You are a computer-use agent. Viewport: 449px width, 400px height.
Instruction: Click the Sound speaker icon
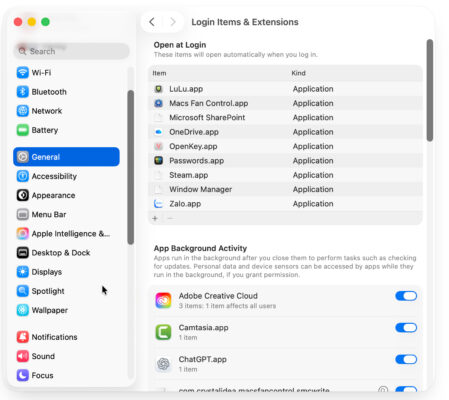(x=23, y=356)
